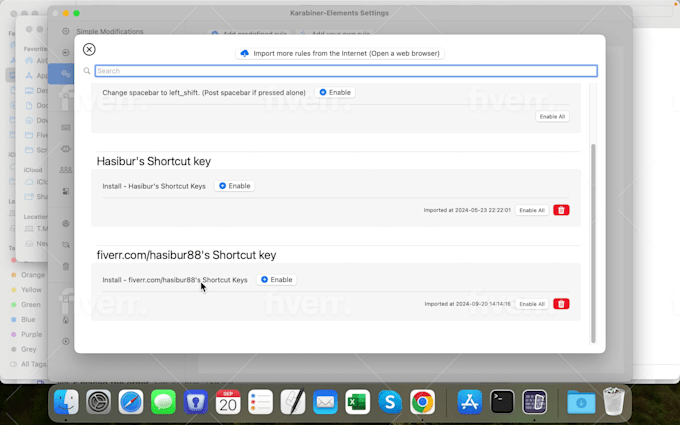The width and height of the screenshot is (680, 425).
Task: Click Enable All under the spacebar rule
Action: point(552,117)
